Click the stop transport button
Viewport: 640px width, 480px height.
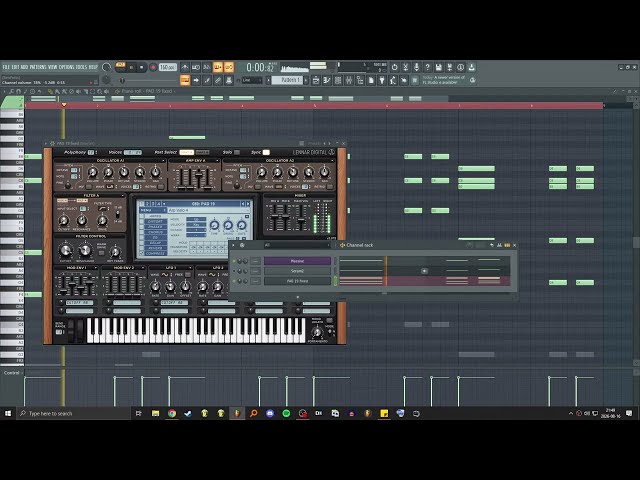(142, 67)
